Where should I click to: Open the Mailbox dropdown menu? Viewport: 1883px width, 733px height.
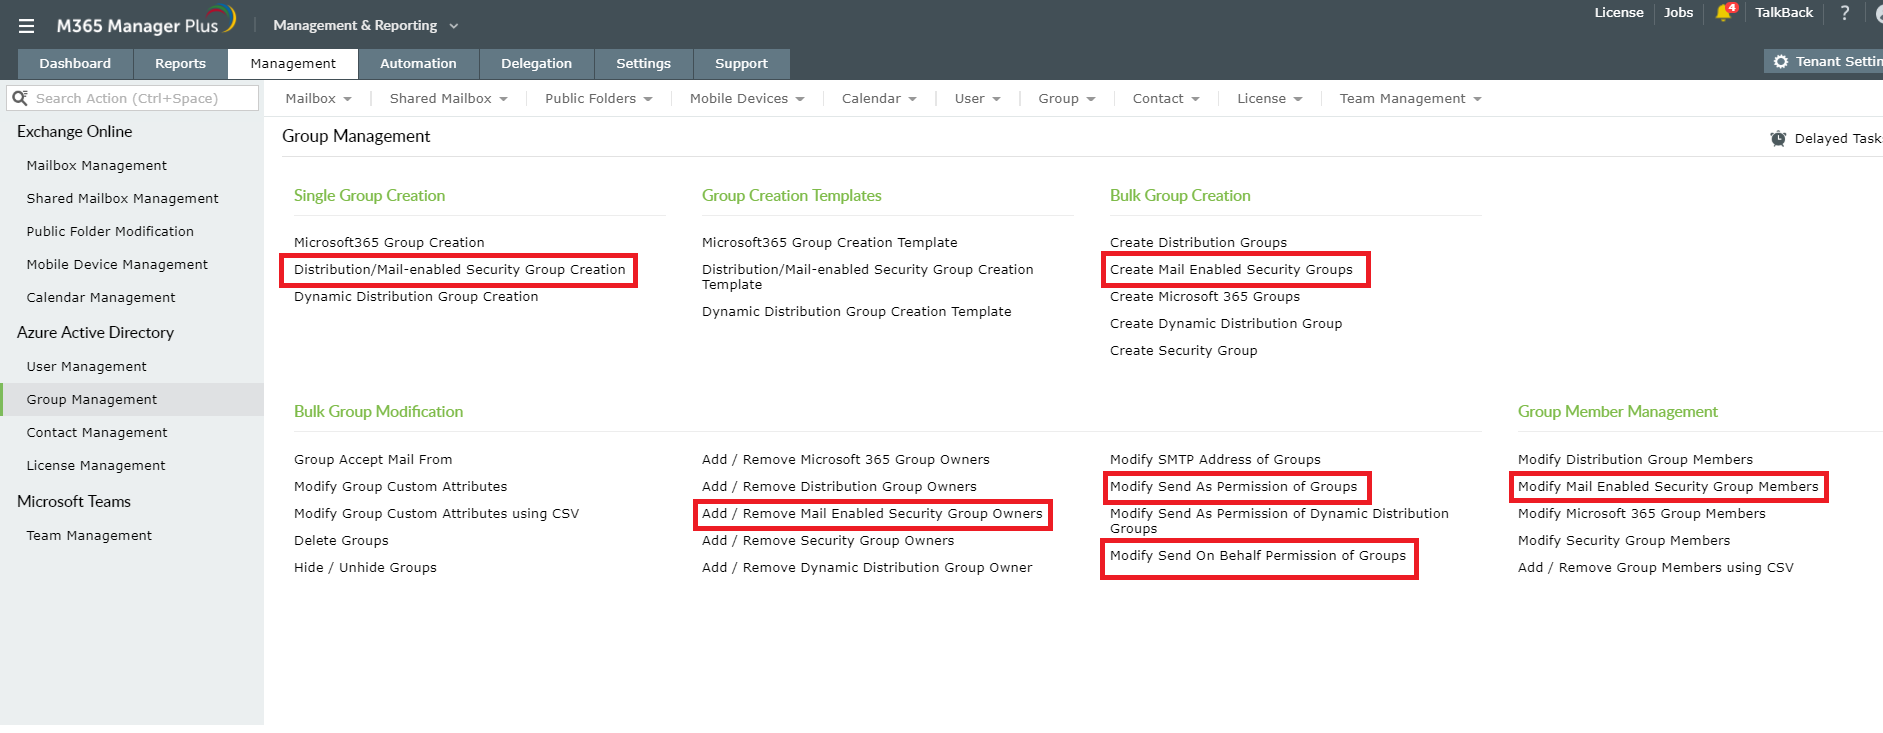[318, 98]
